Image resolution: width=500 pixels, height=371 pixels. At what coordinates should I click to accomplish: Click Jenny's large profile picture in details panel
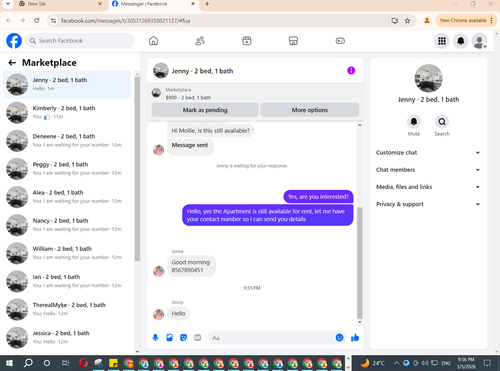point(428,78)
